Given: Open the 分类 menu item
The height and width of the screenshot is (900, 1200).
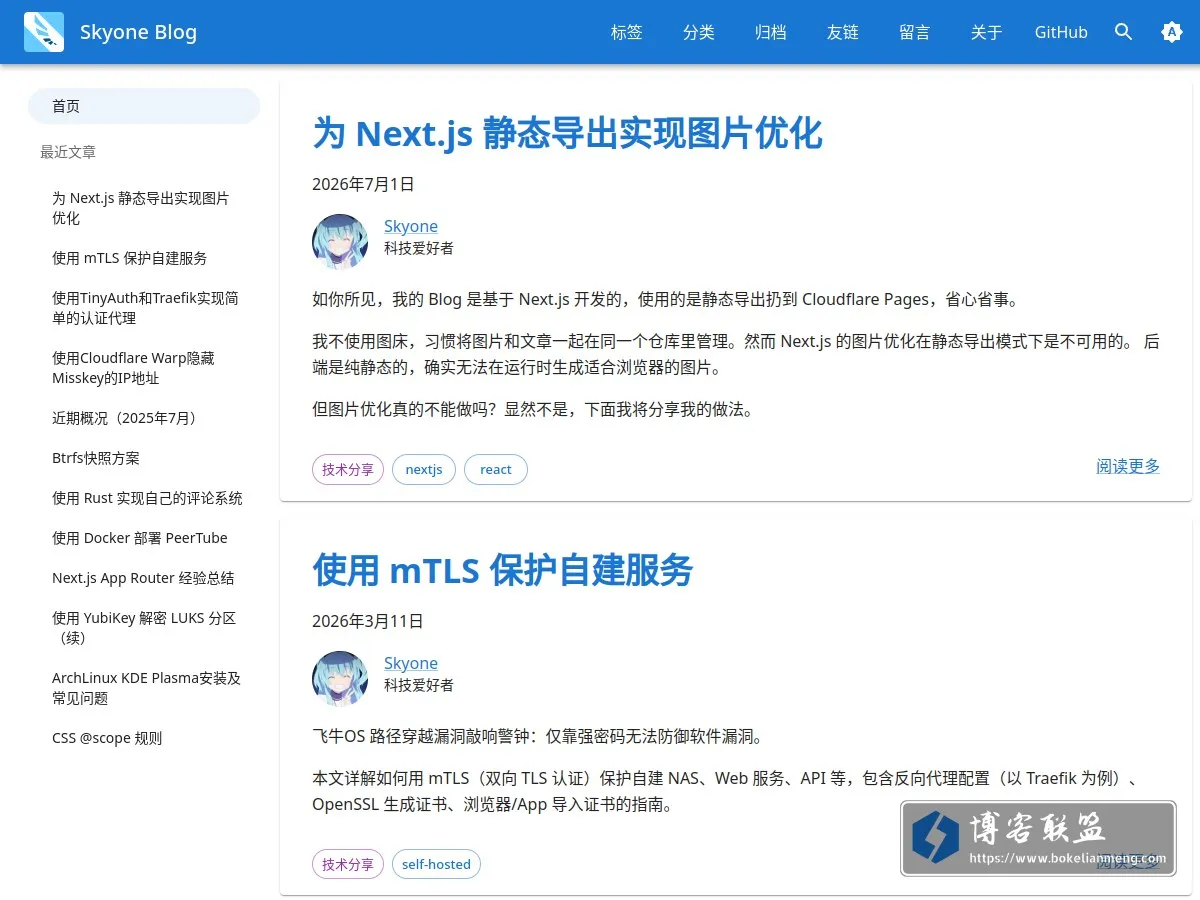Looking at the screenshot, I should click(x=699, y=32).
